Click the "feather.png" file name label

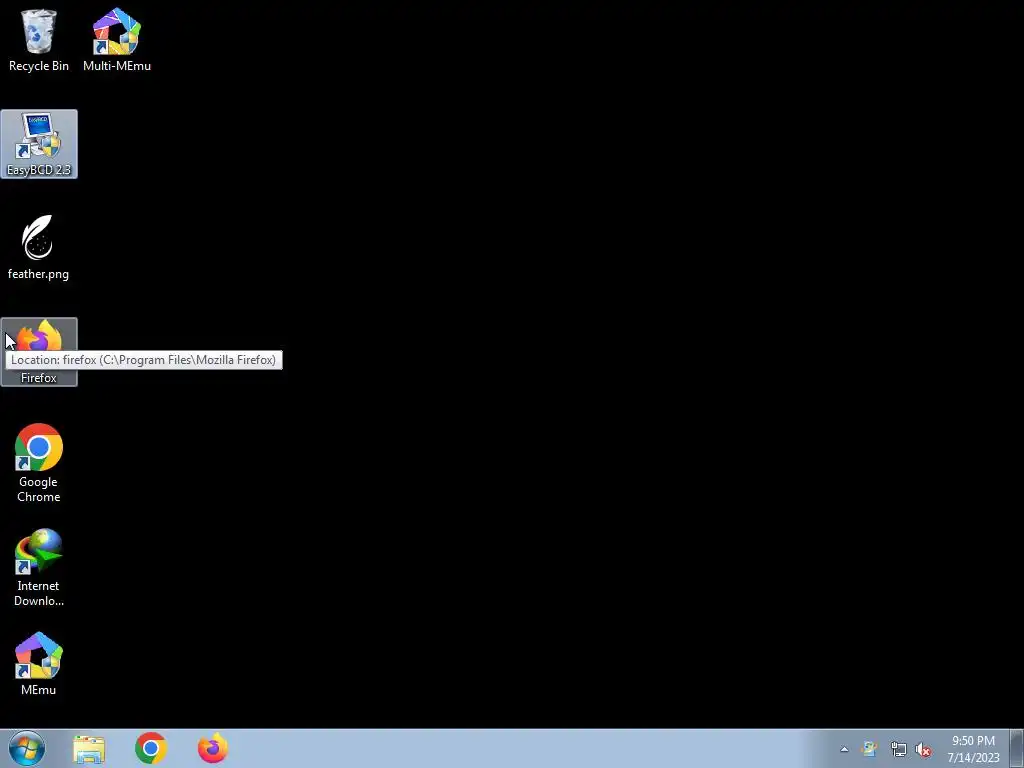coord(38,274)
